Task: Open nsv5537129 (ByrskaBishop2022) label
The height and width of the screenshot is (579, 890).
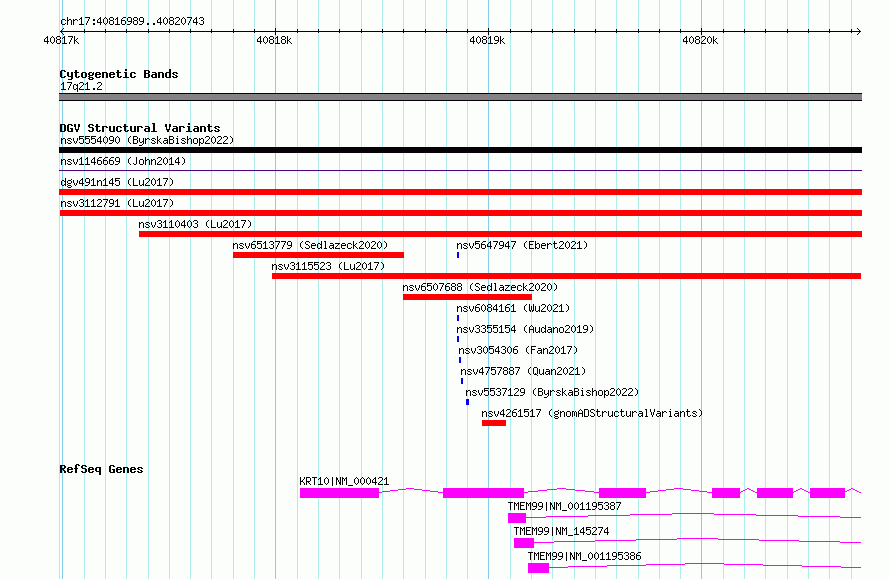Action: (552, 392)
